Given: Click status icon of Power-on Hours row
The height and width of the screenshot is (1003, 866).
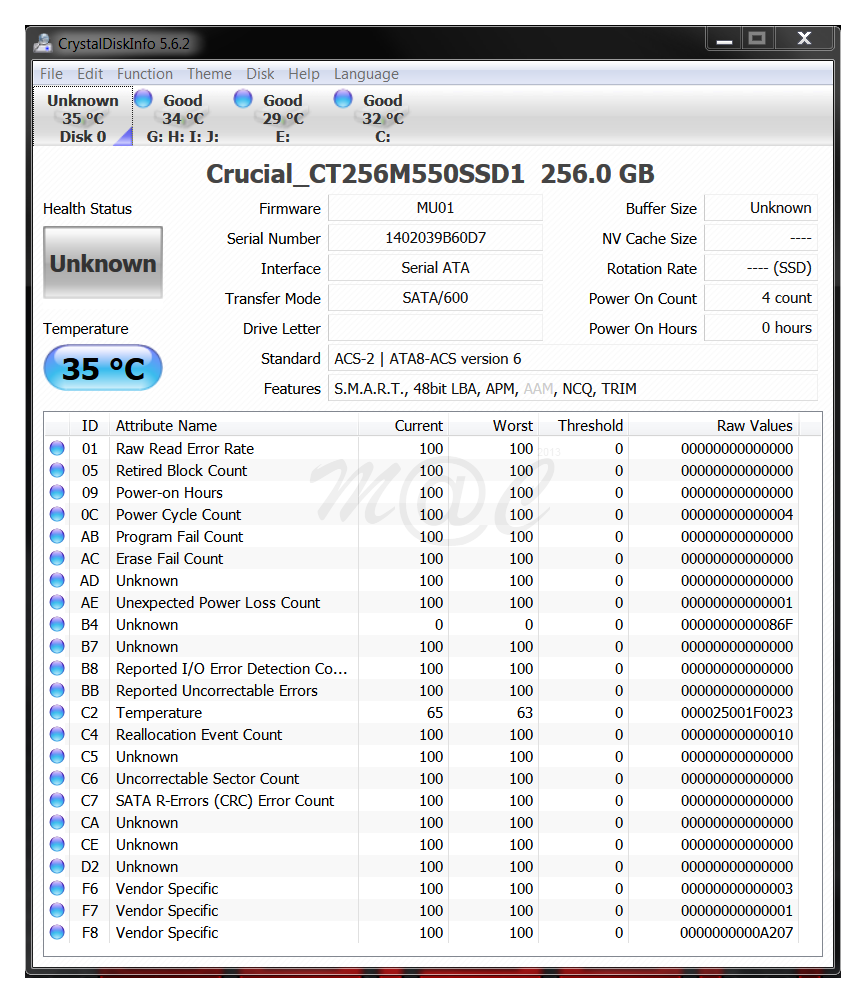Looking at the screenshot, I should pyautogui.click(x=57, y=493).
